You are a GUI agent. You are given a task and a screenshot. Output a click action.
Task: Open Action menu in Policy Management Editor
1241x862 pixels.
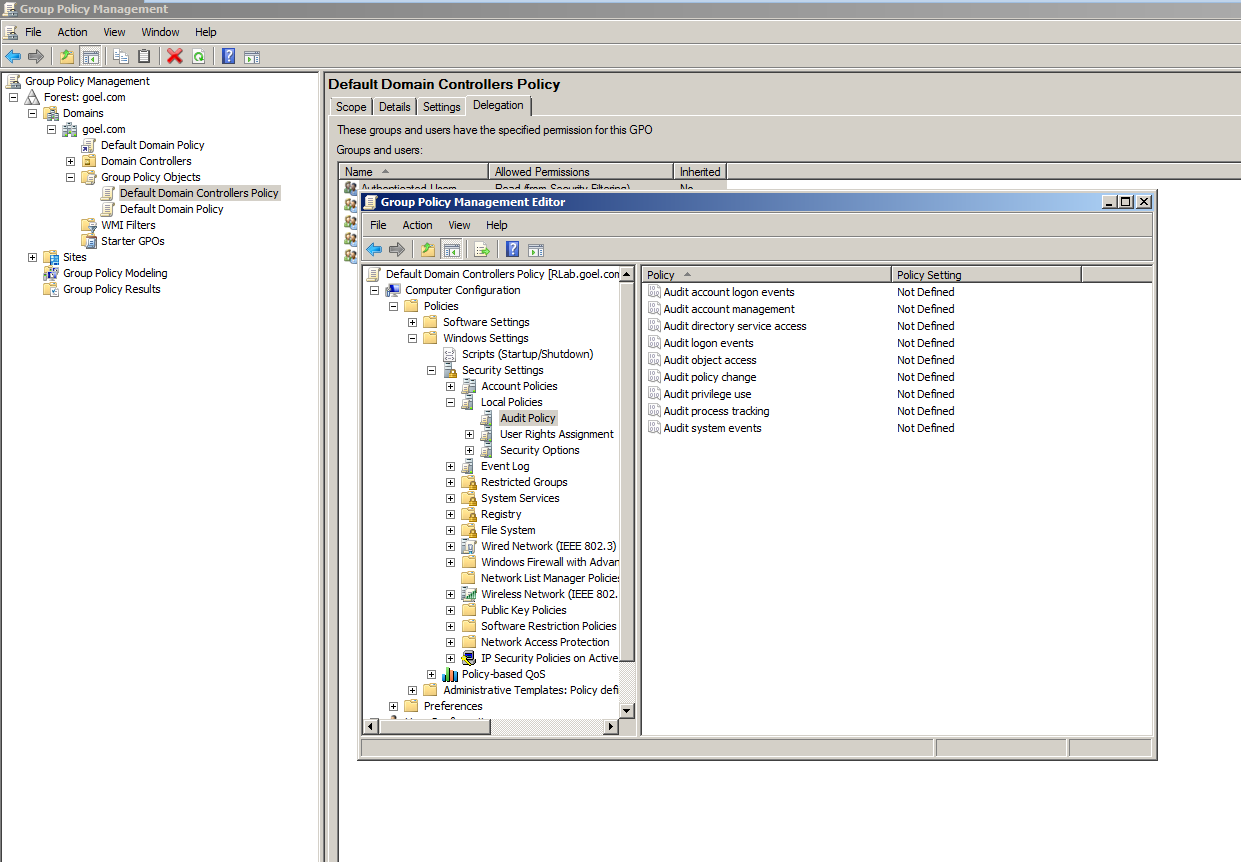tap(417, 225)
